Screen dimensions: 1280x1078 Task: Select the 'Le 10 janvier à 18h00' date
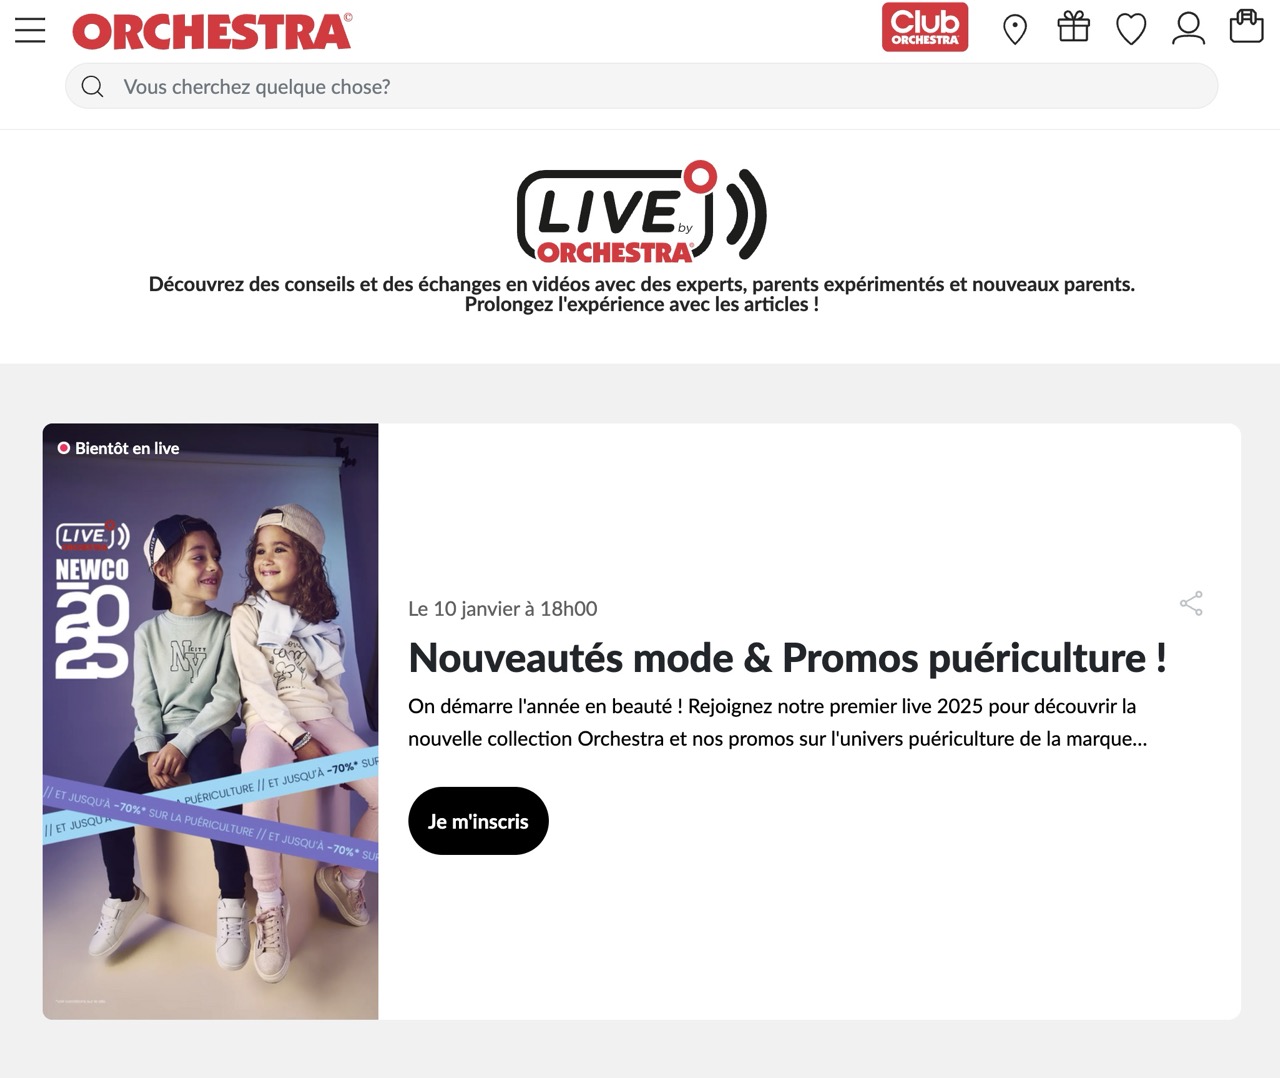(503, 608)
